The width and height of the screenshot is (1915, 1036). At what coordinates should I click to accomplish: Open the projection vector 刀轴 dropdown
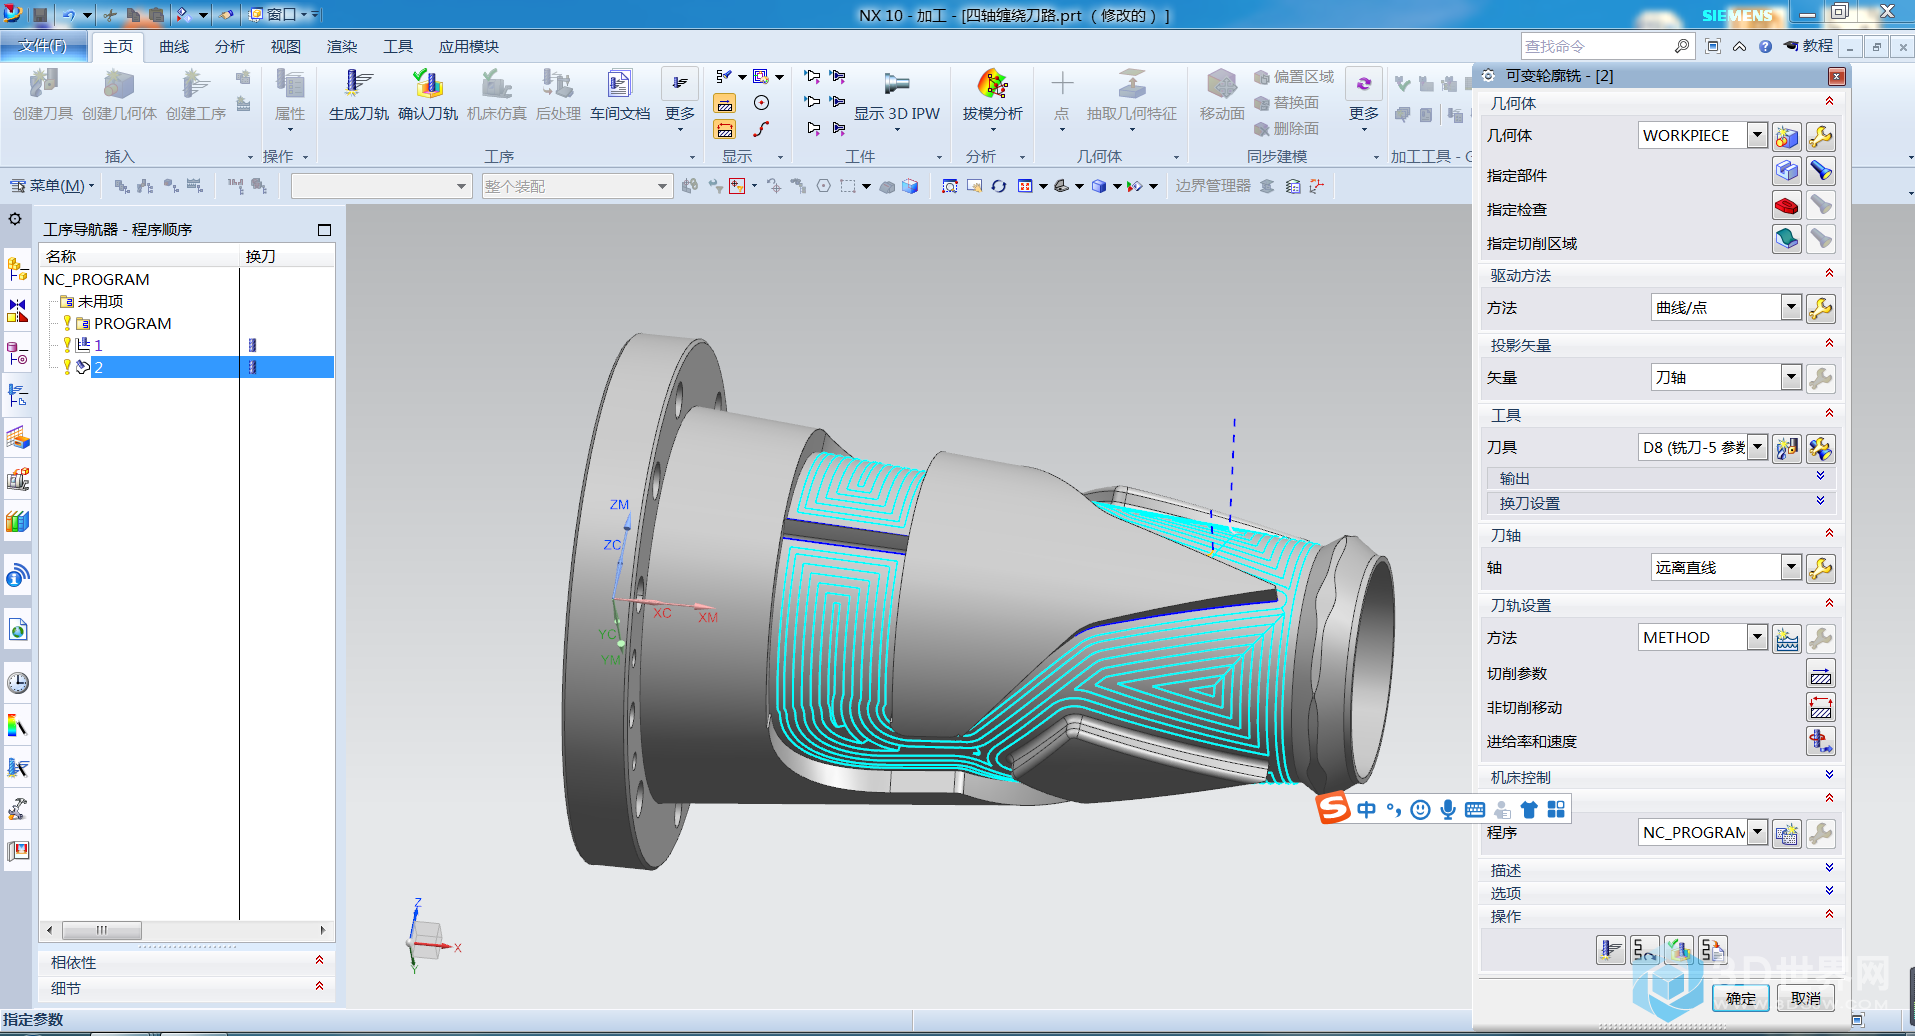(x=1791, y=377)
